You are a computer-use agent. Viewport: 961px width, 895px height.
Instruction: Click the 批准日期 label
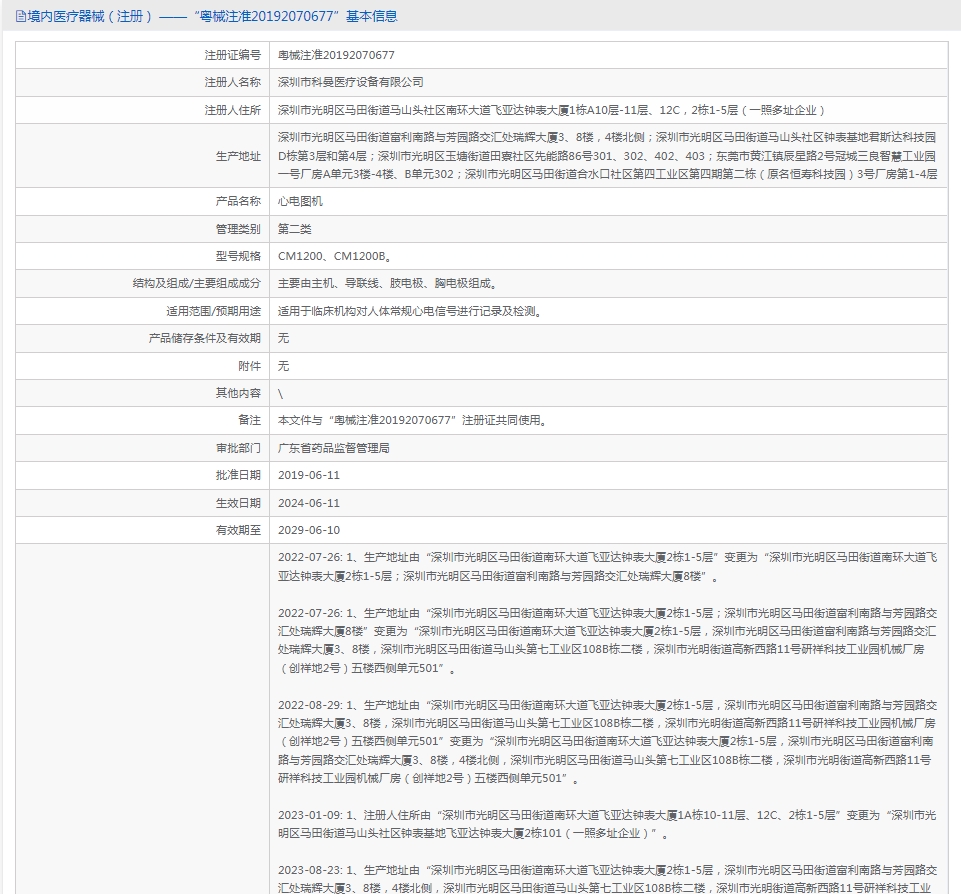coord(238,475)
